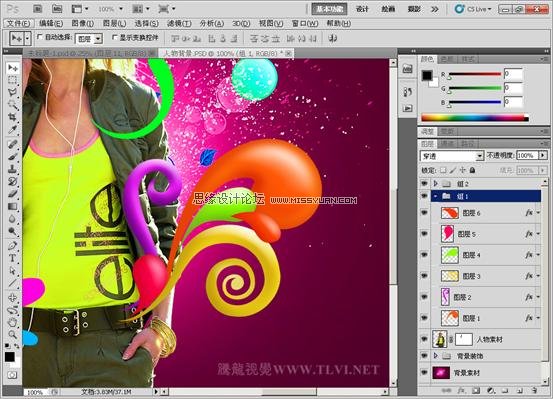Select the History Brush tool
Viewport: 553px width, 399px height.
click(x=13, y=181)
